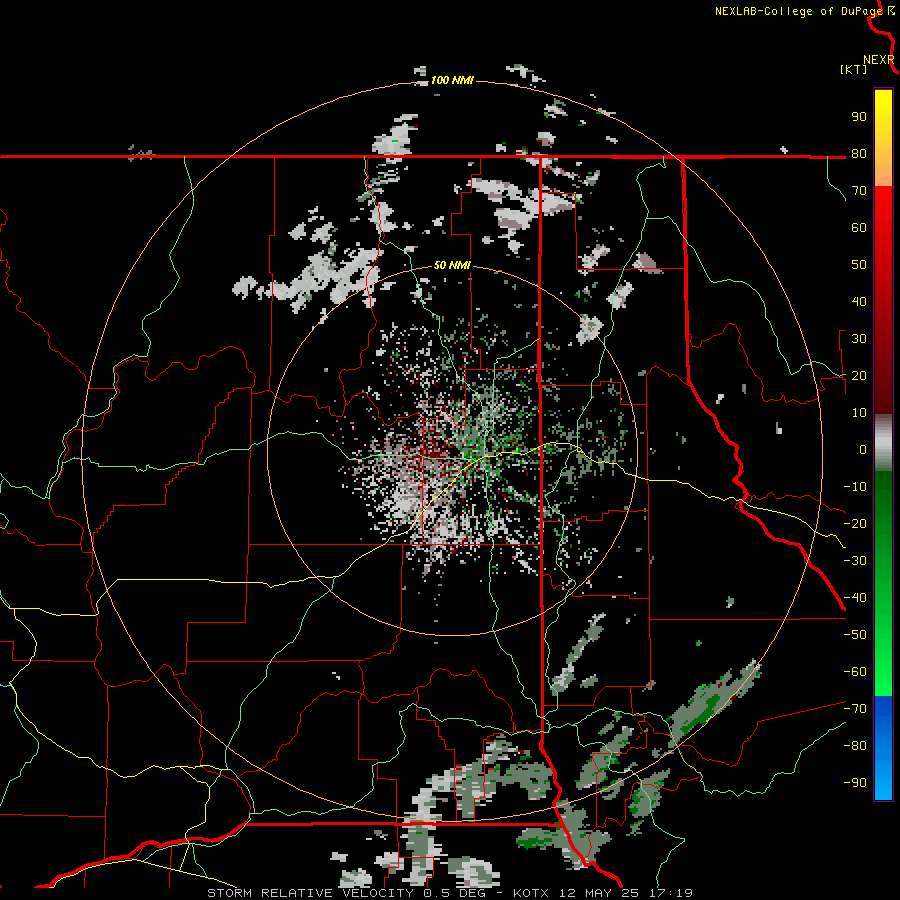The height and width of the screenshot is (900, 900).
Task: Click the 40 value on the velocity scale
Action: (859, 301)
